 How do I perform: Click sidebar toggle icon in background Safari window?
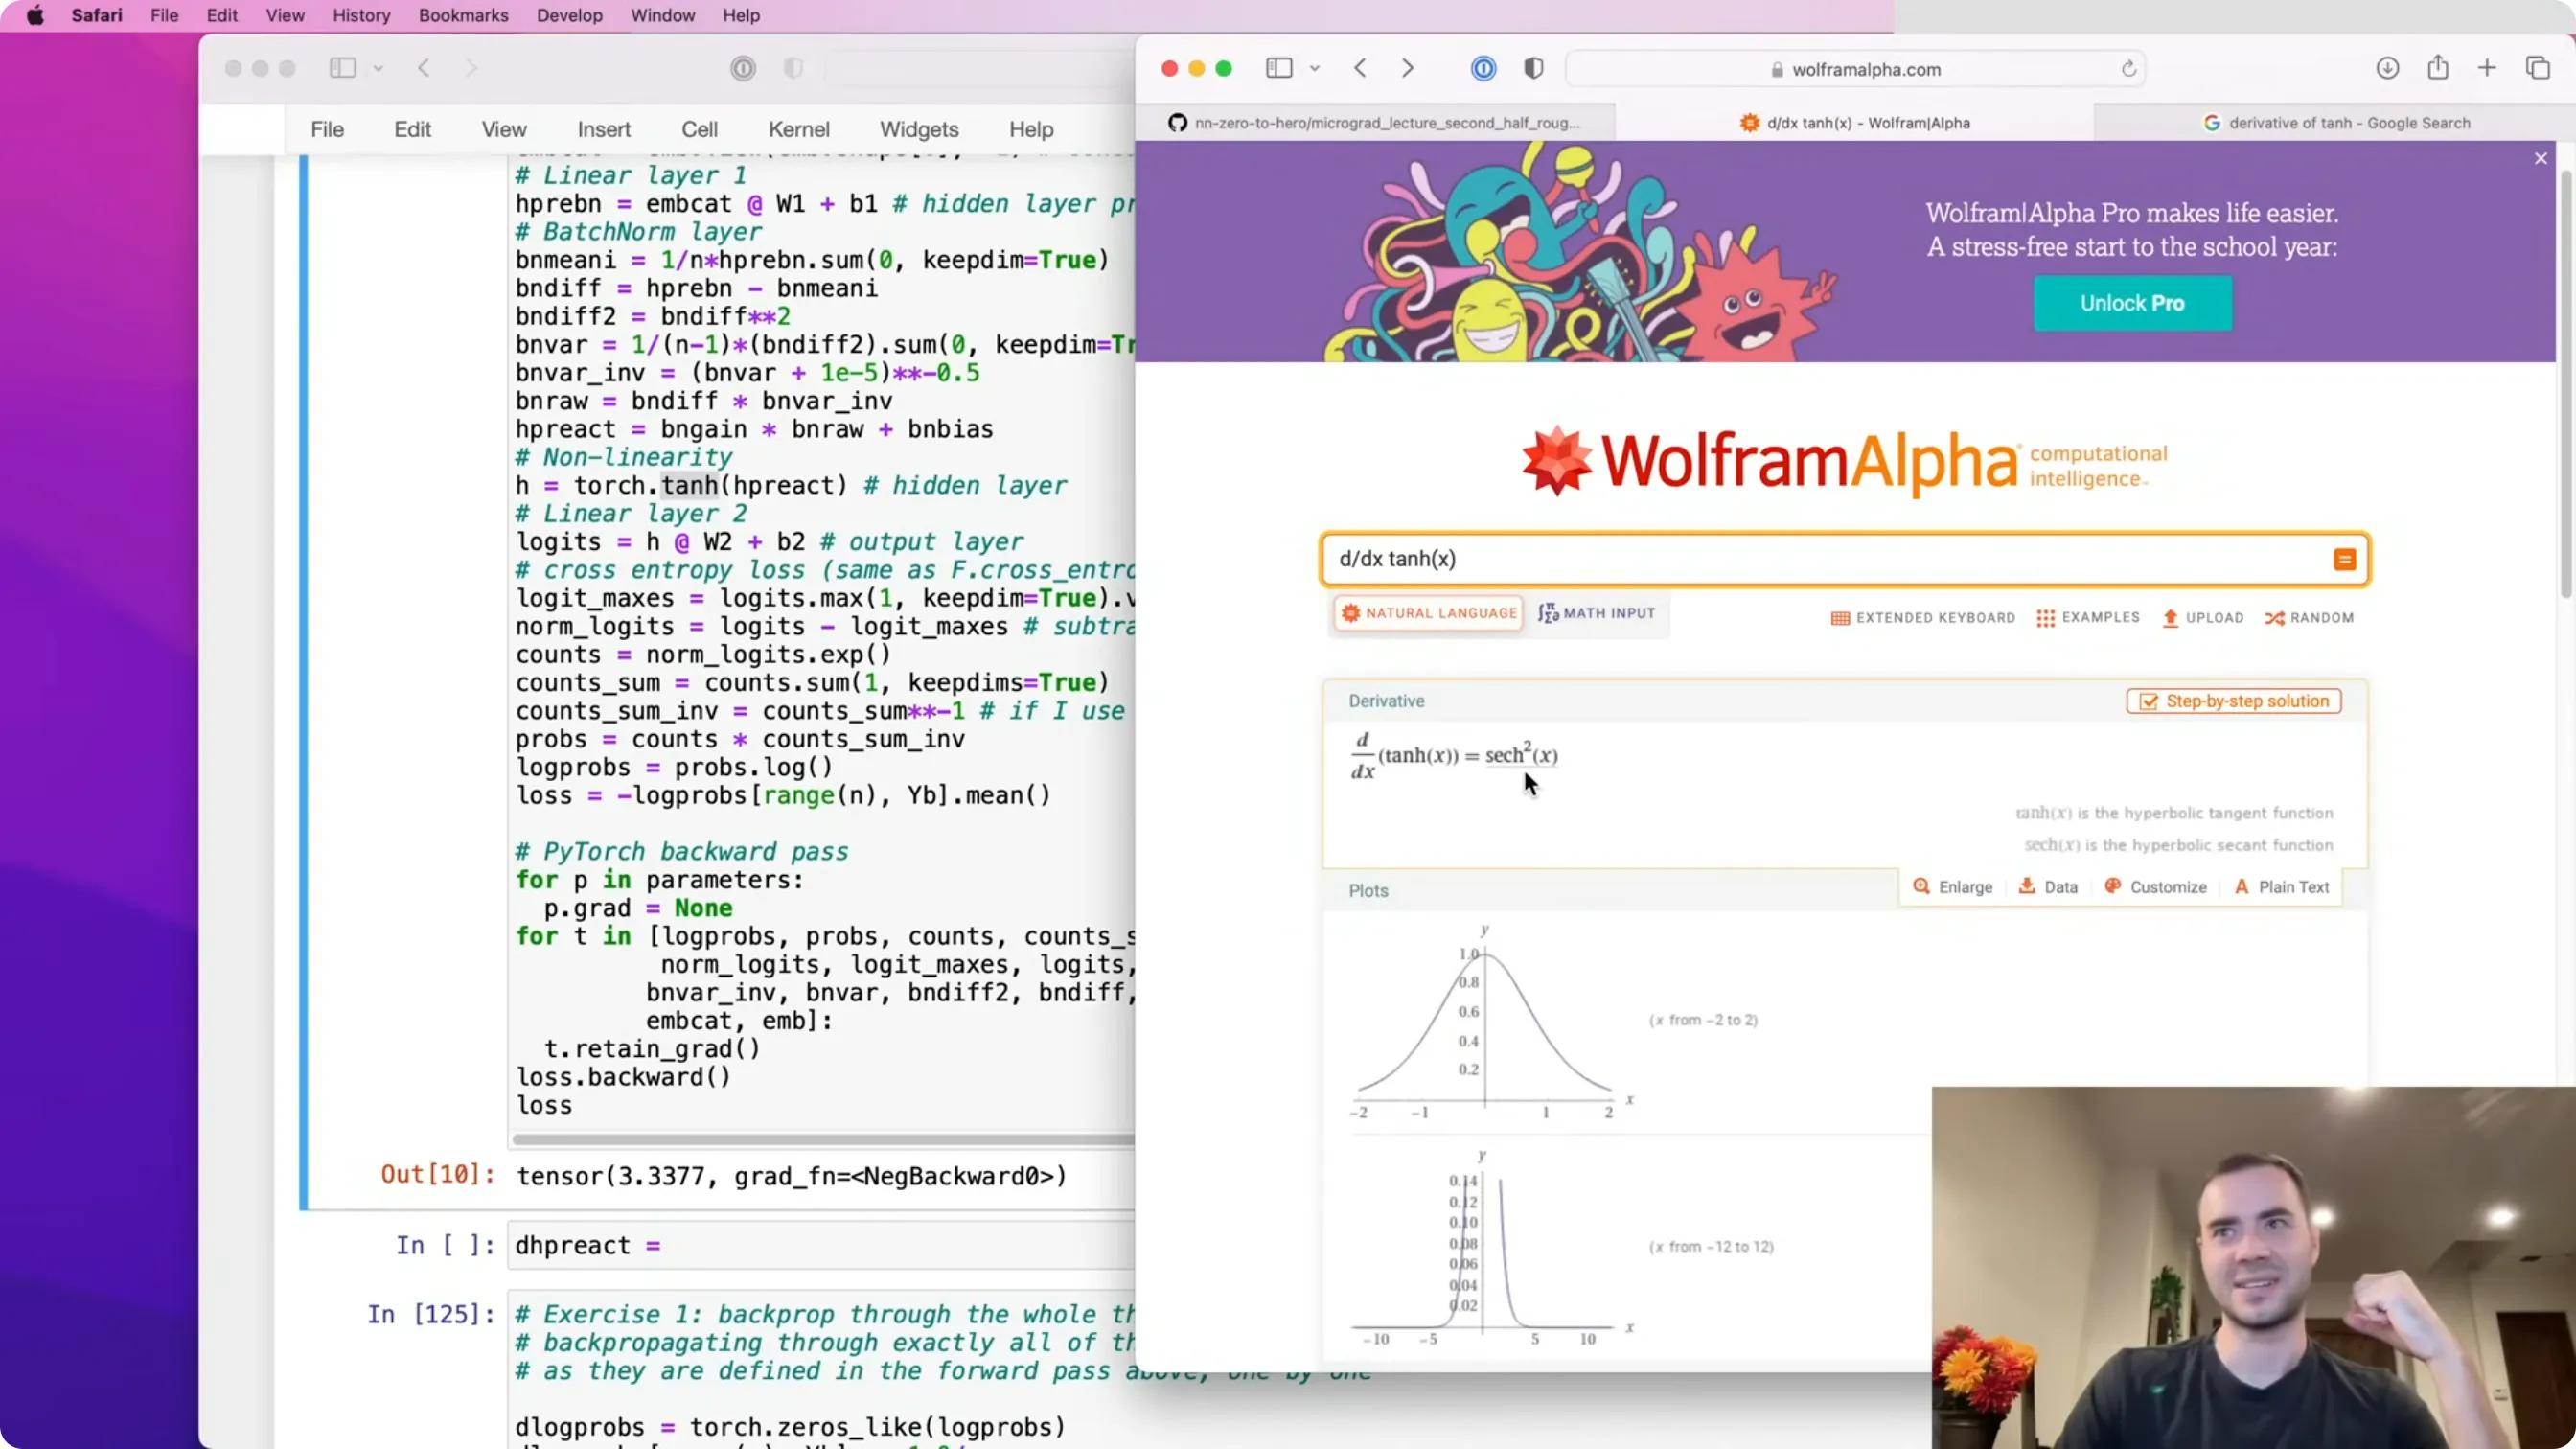point(343,68)
